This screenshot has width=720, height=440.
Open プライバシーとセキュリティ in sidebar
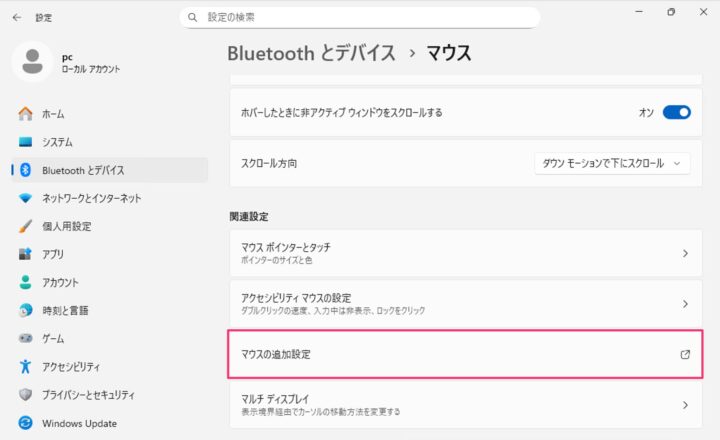[x=88, y=395]
